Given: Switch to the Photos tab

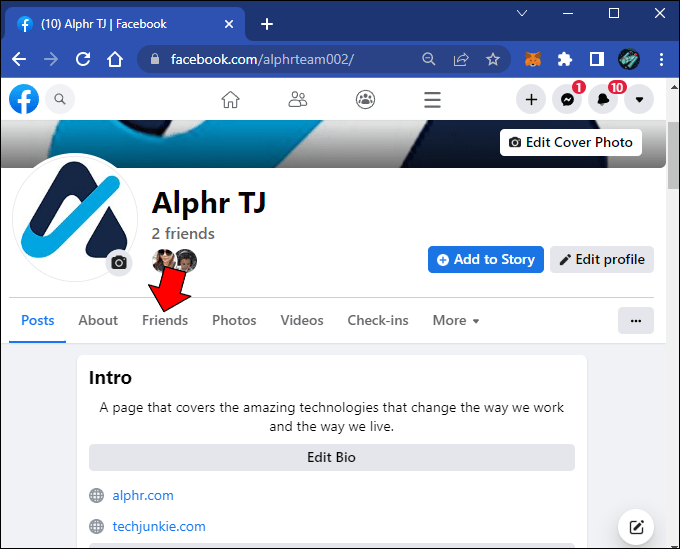Looking at the screenshot, I should [x=234, y=320].
